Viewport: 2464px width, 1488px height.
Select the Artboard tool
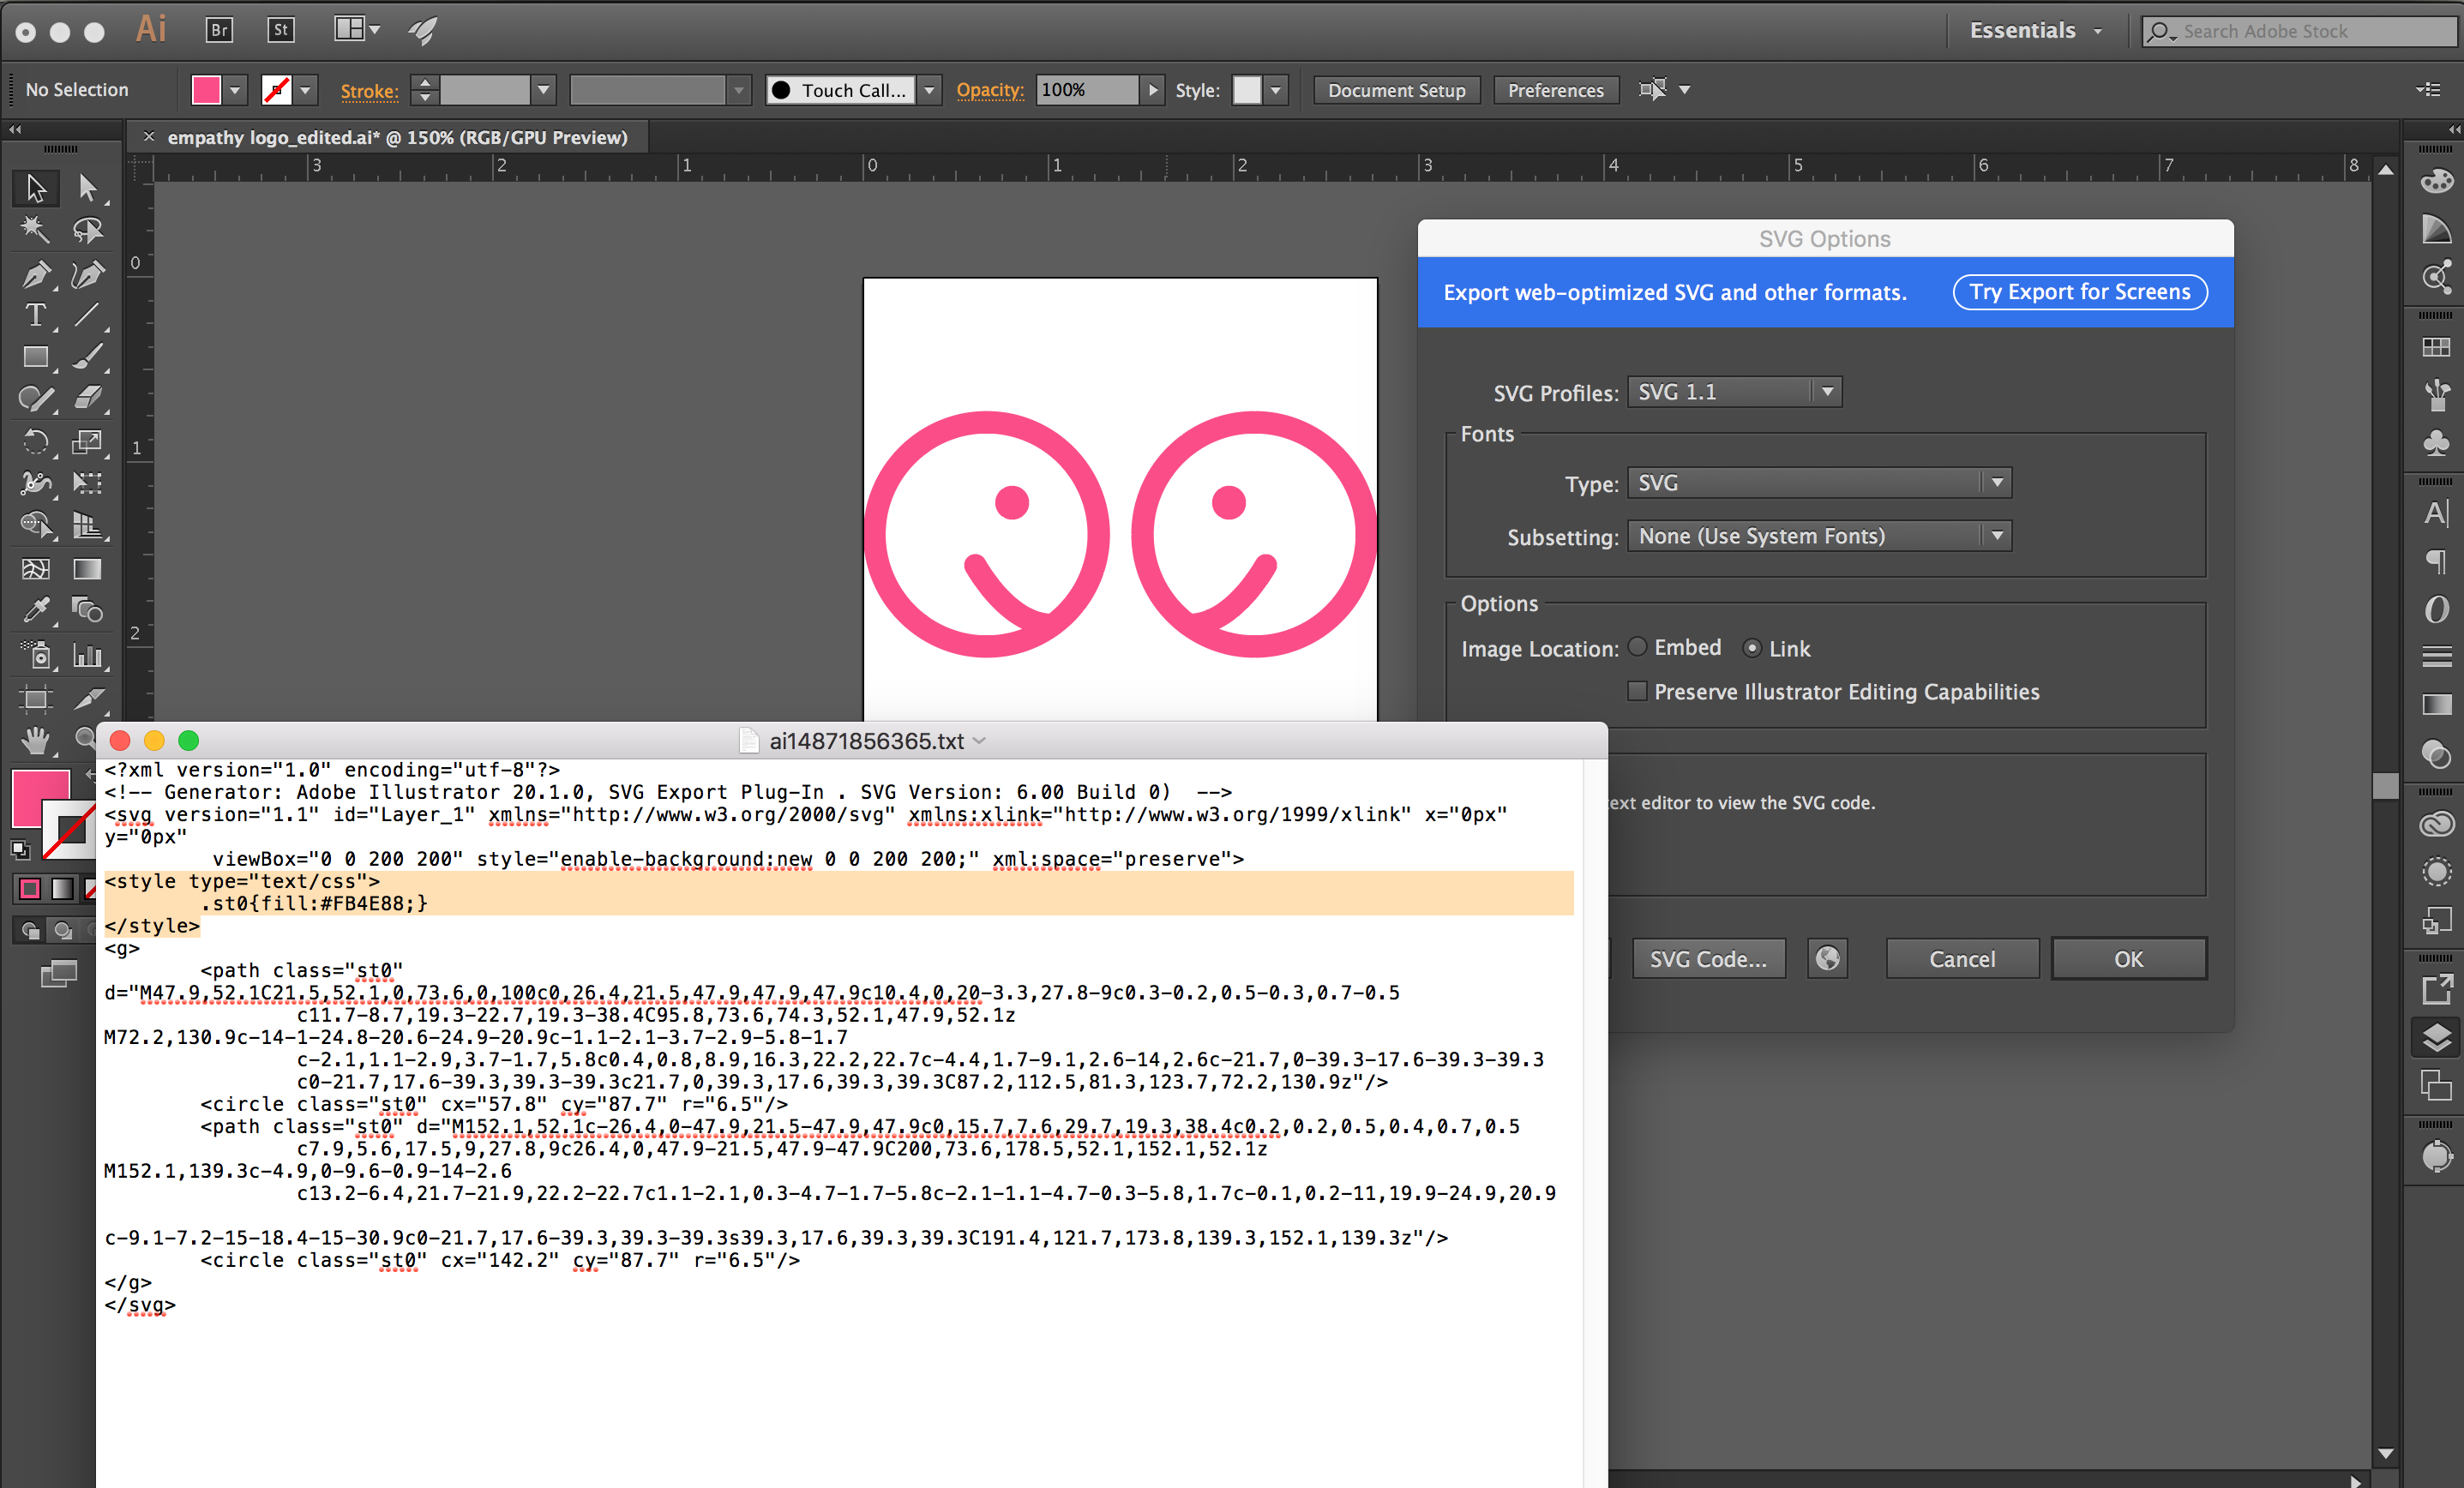click(x=36, y=698)
